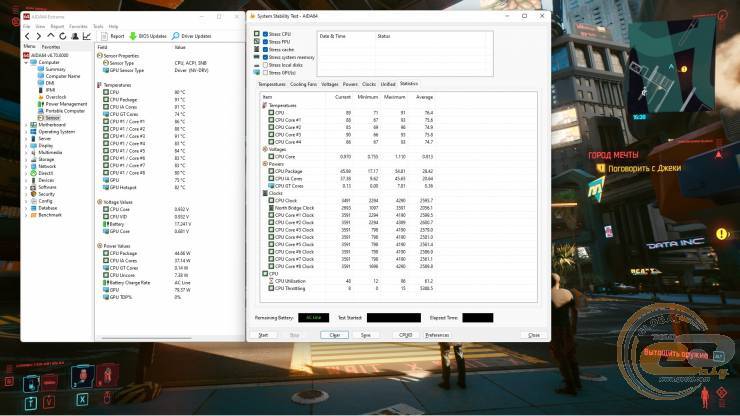Click the Sensor Properties group icon
Viewport: 740px width, 416px height.
pyautogui.click(x=100, y=56)
